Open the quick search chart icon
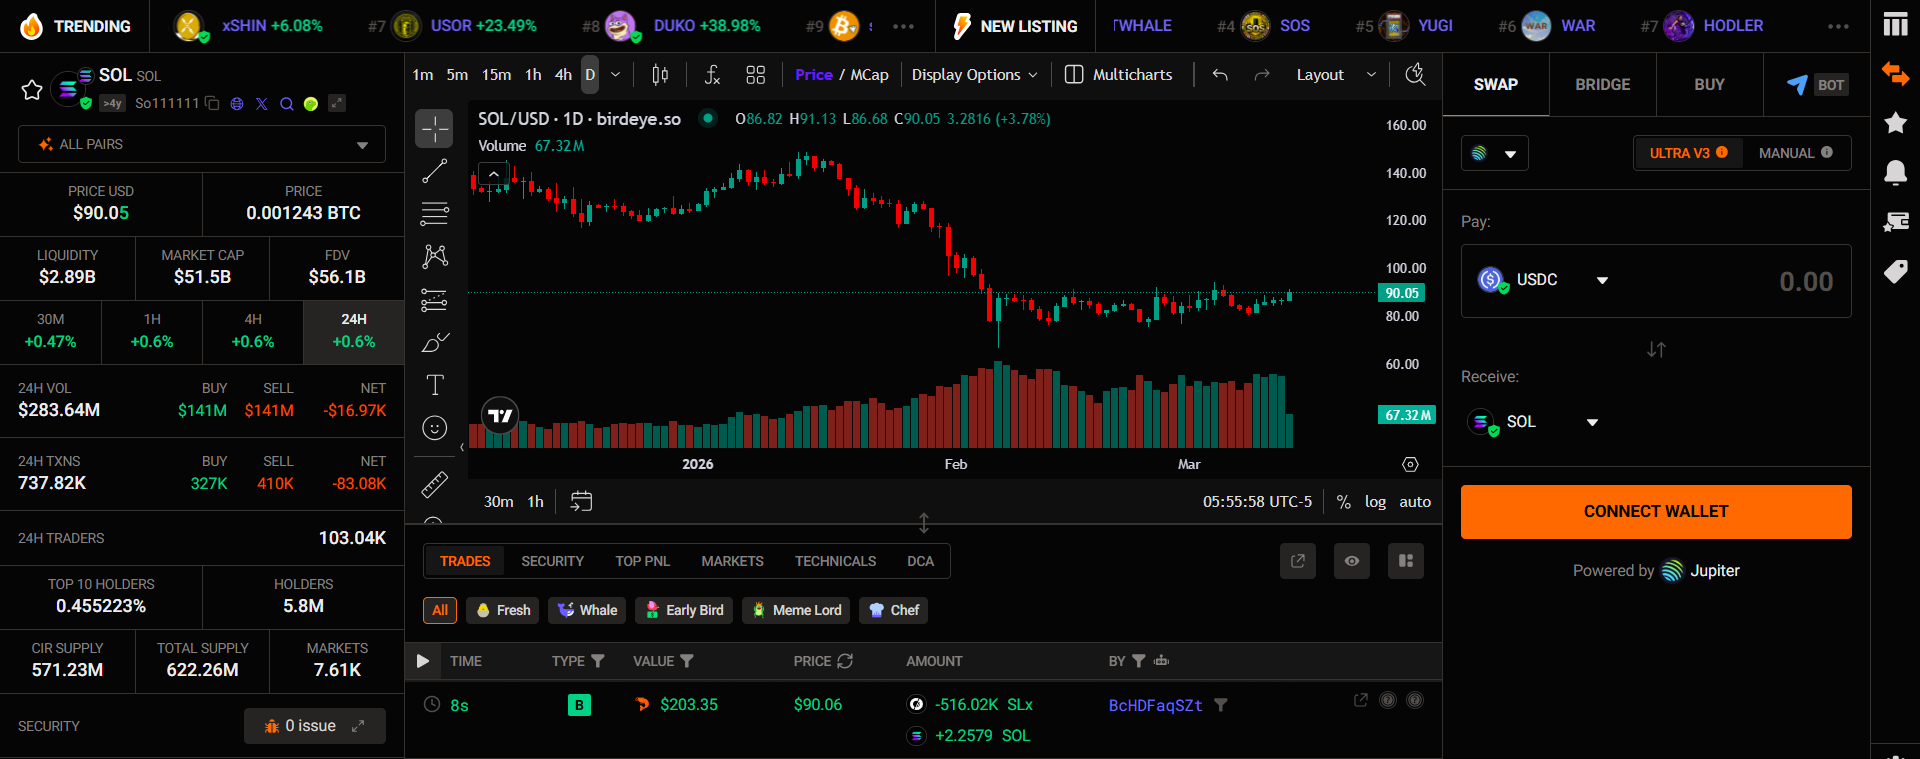Screen dimensions: 1920x759 pyautogui.click(x=1415, y=75)
